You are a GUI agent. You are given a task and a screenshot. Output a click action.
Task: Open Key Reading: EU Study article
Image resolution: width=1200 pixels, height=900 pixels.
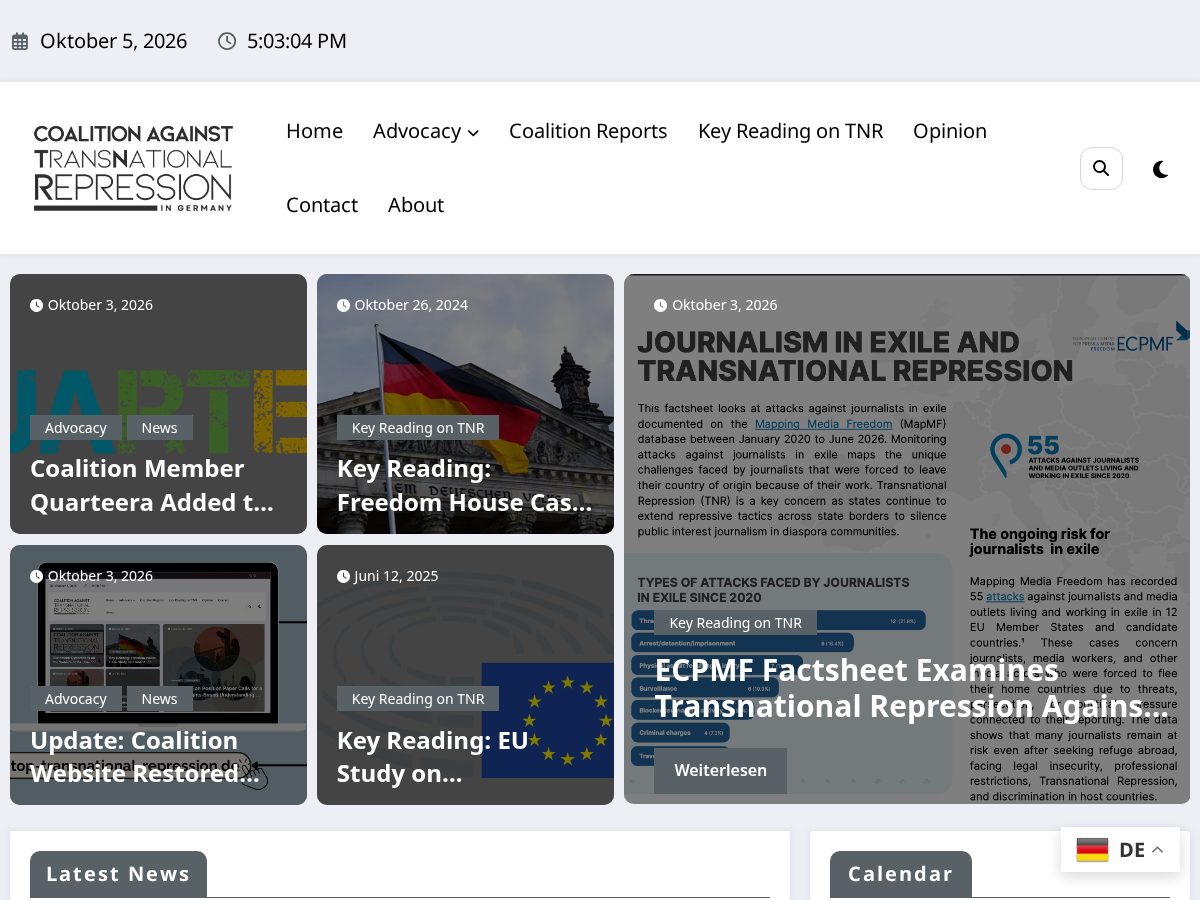[x=432, y=757]
